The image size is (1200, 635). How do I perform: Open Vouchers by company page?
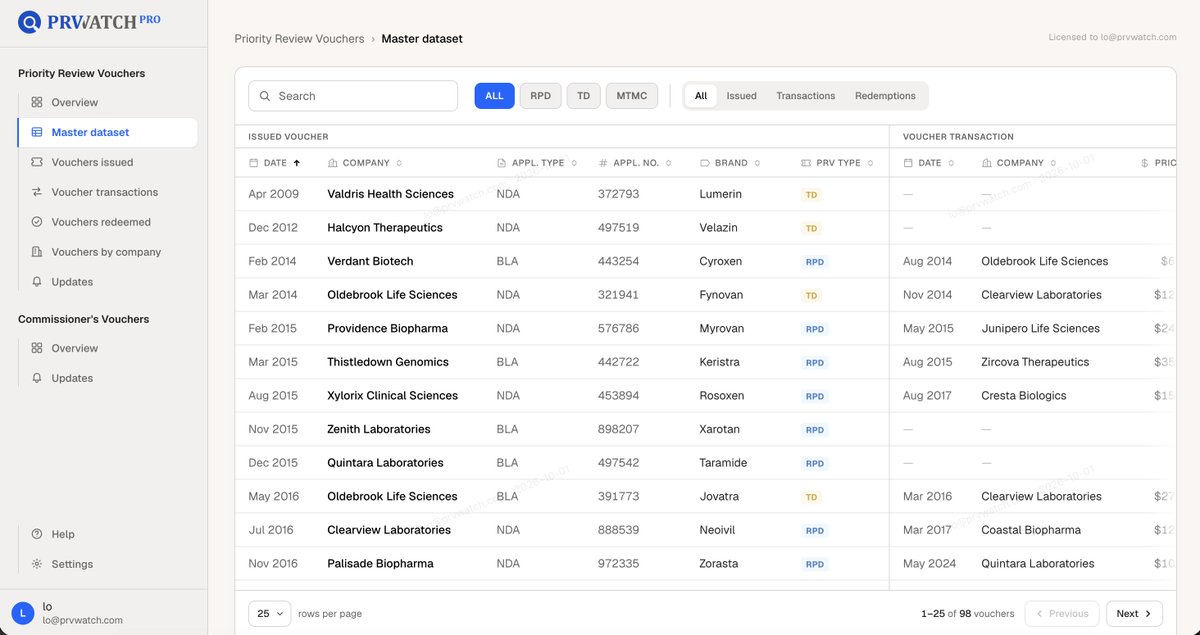pyautogui.click(x=107, y=252)
